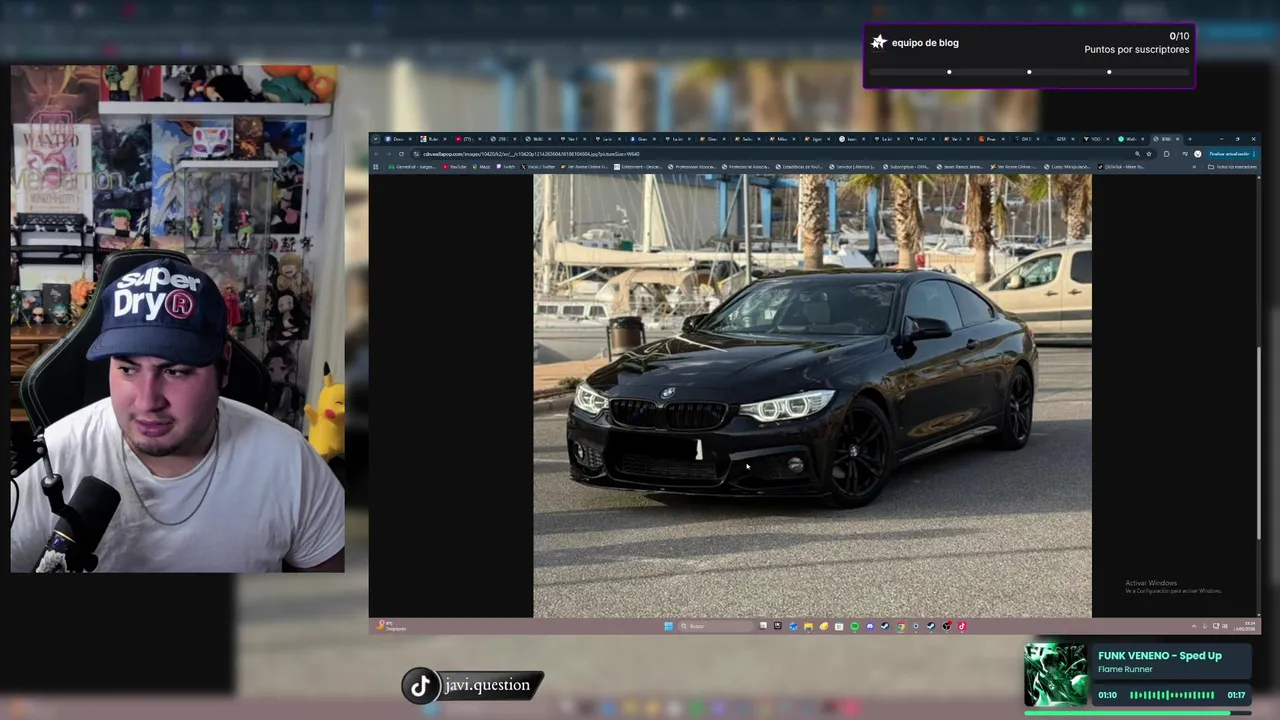Click the javi.question handle label
This screenshot has height=720, width=1280.
coord(487,685)
